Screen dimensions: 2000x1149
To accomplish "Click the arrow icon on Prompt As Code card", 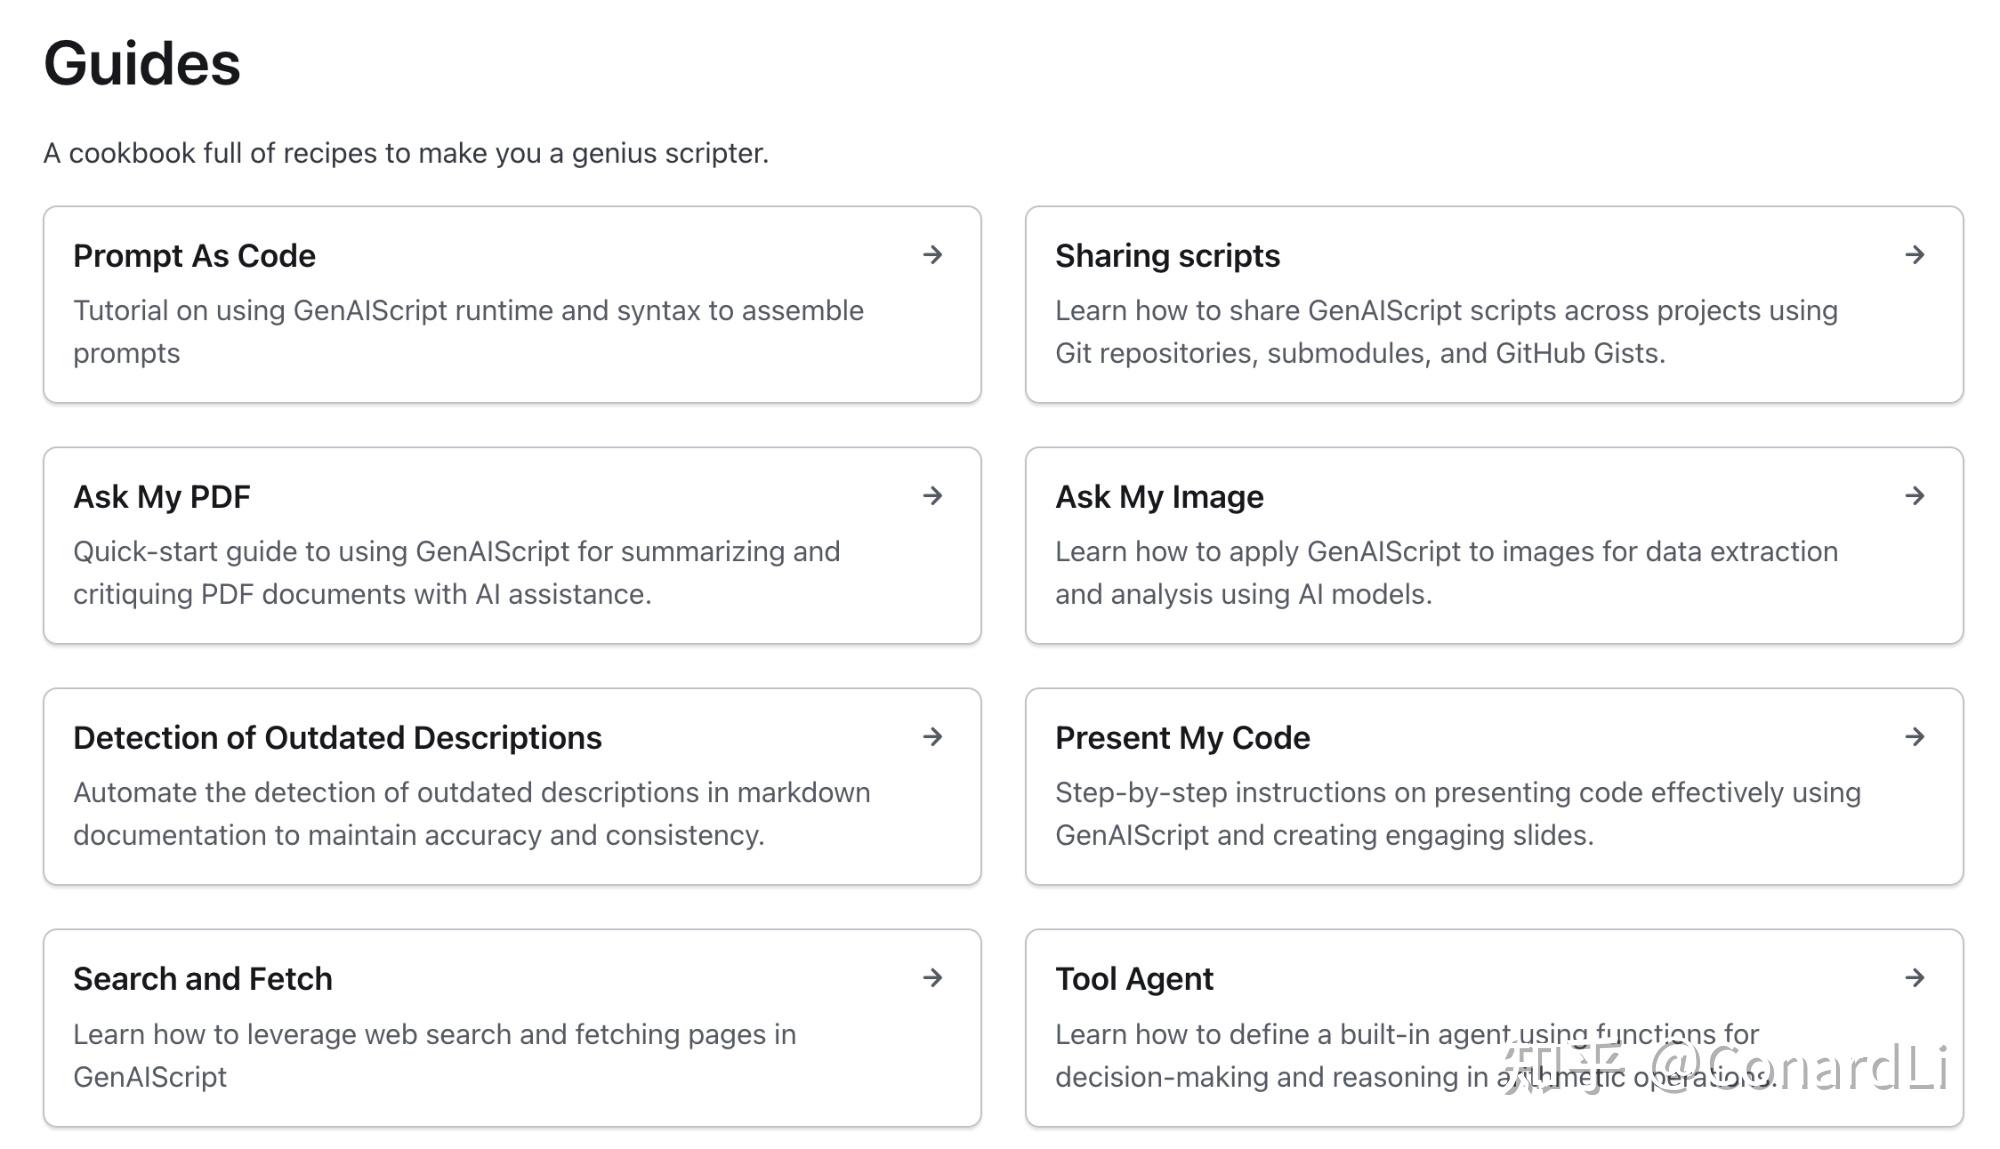I will click(932, 255).
